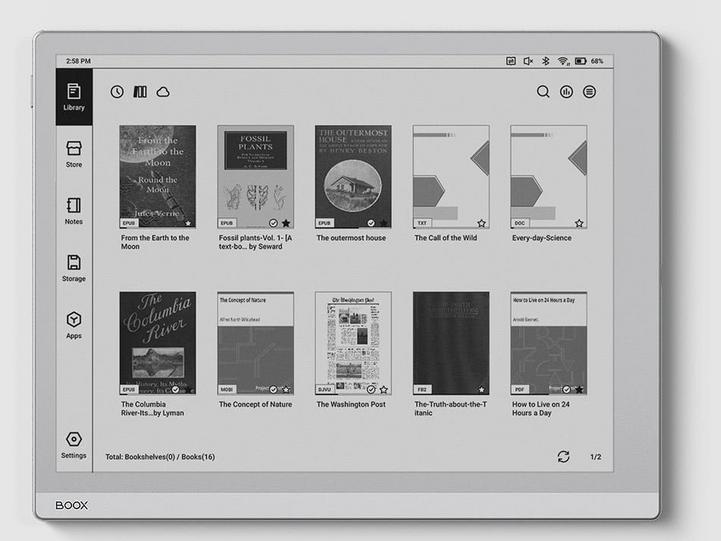Click the Wi-Fi status icon
This screenshot has height=541, width=721.
562,61
